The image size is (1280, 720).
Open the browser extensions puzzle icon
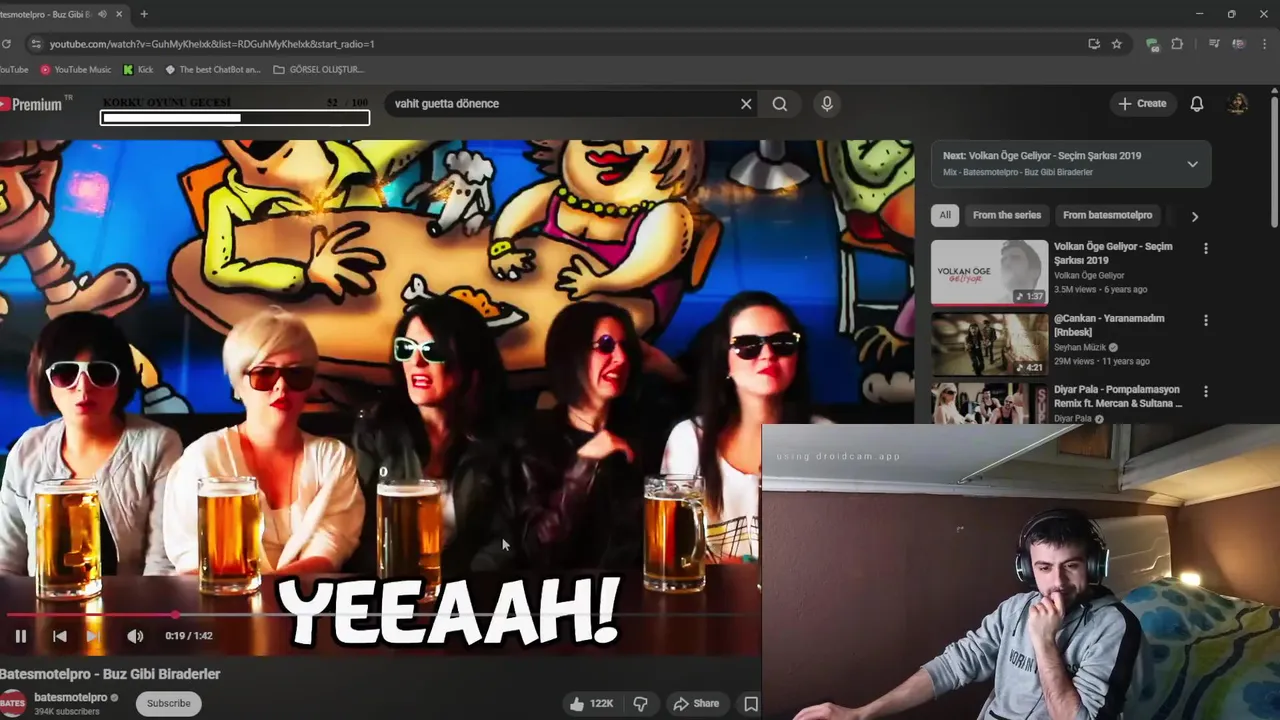[x=1177, y=44]
